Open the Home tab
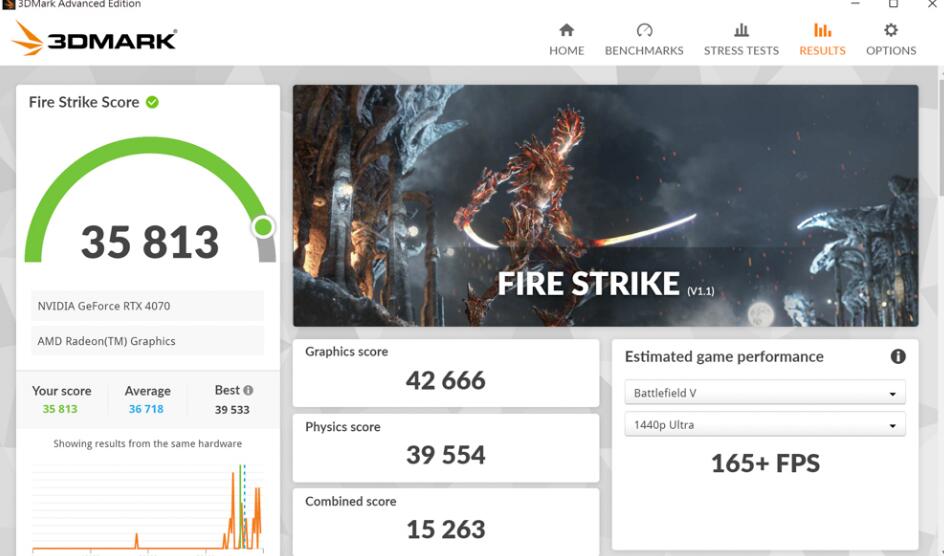The image size is (944, 556). [x=567, y=40]
